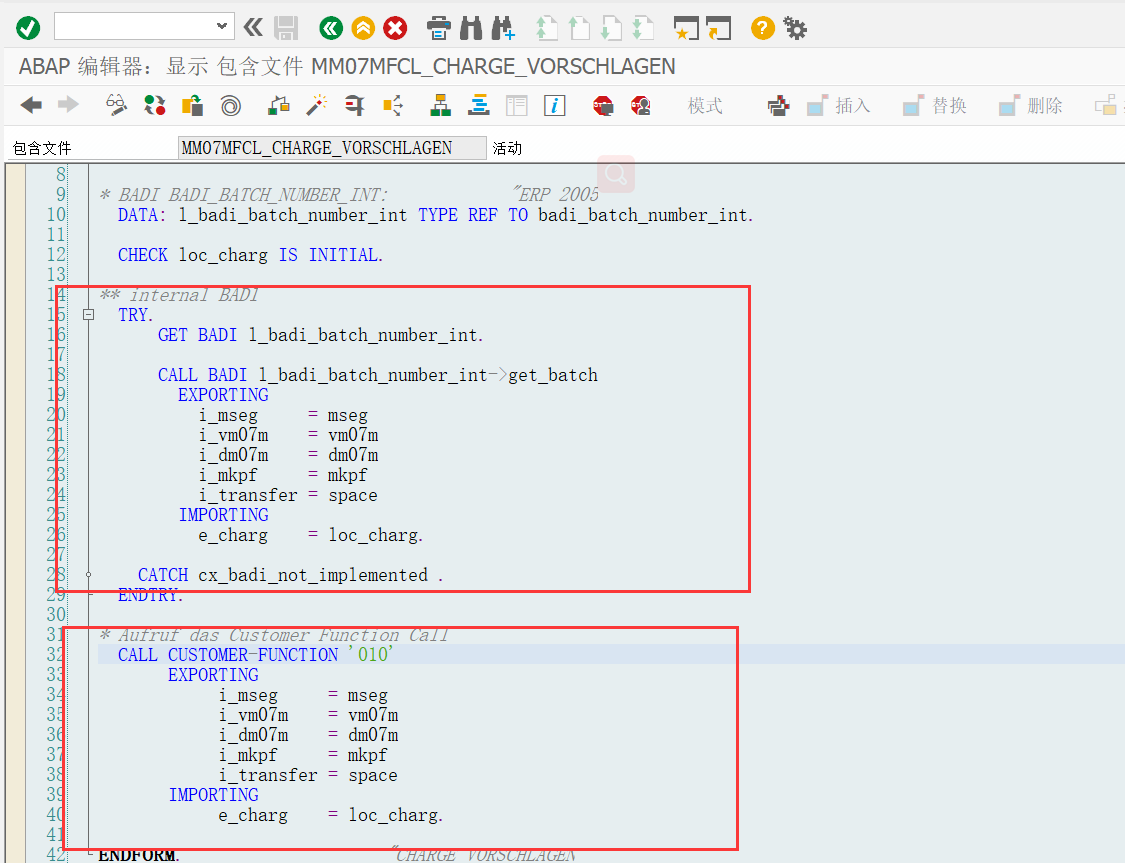Toggle Display/Change with glasses-pencil icon
The height and width of the screenshot is (863, 1125).
tap(116, 105)
